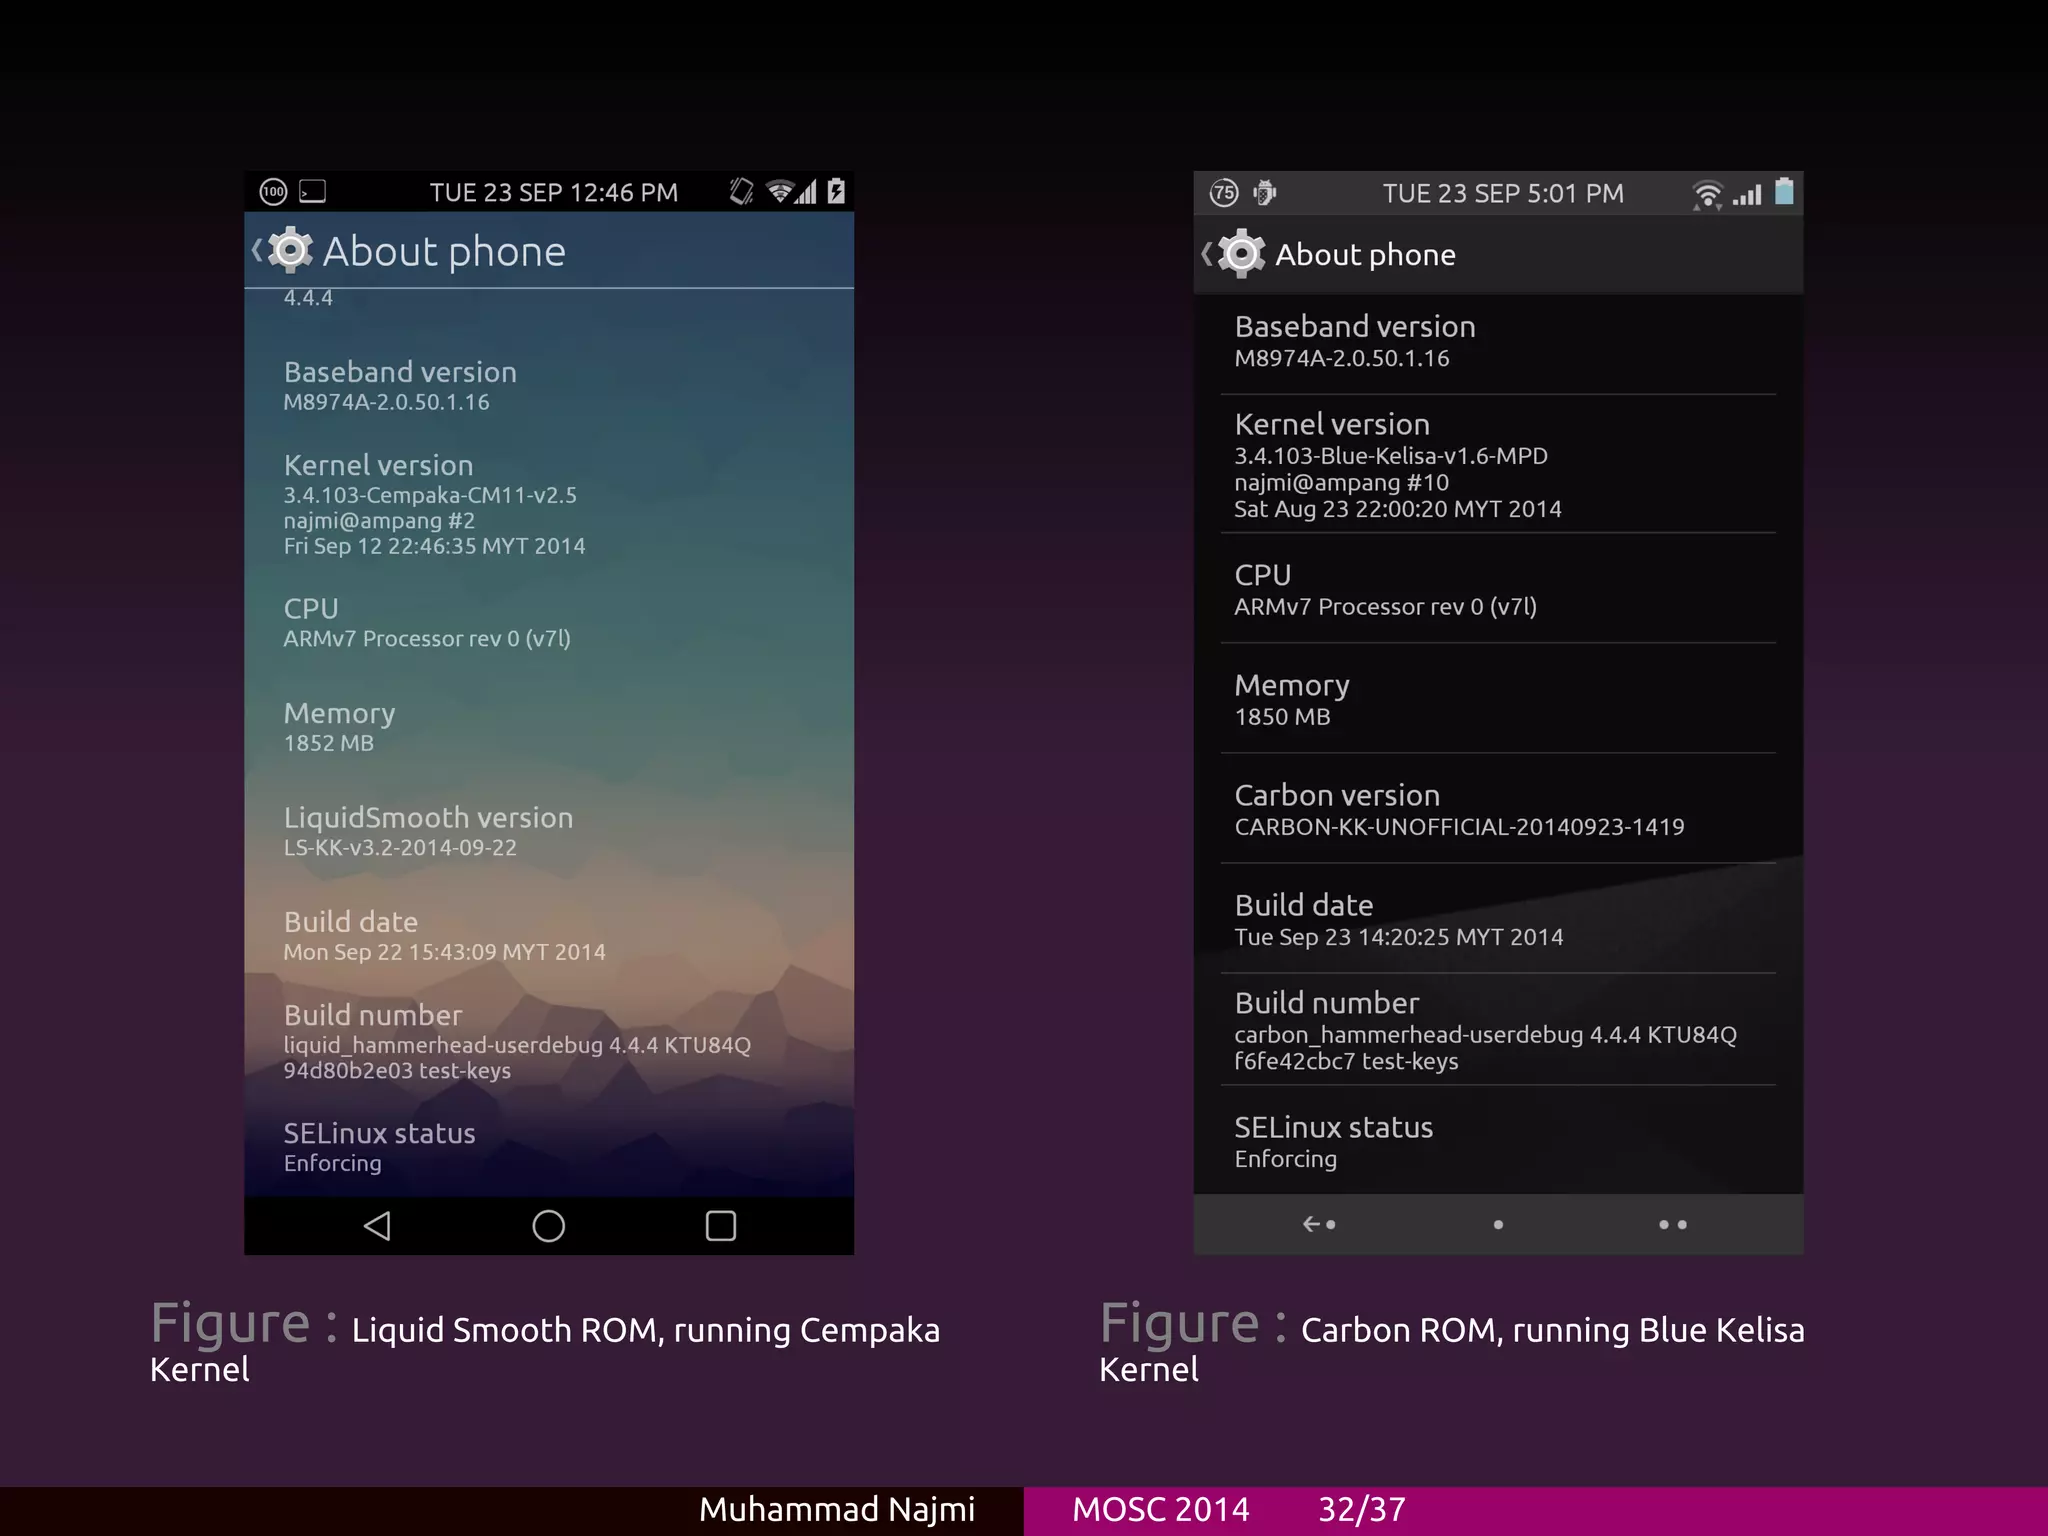The width and height of the screenshot is (2048, 1536).
Task: Open LiquidSmooth version entry
Action: tap(428, 831)
